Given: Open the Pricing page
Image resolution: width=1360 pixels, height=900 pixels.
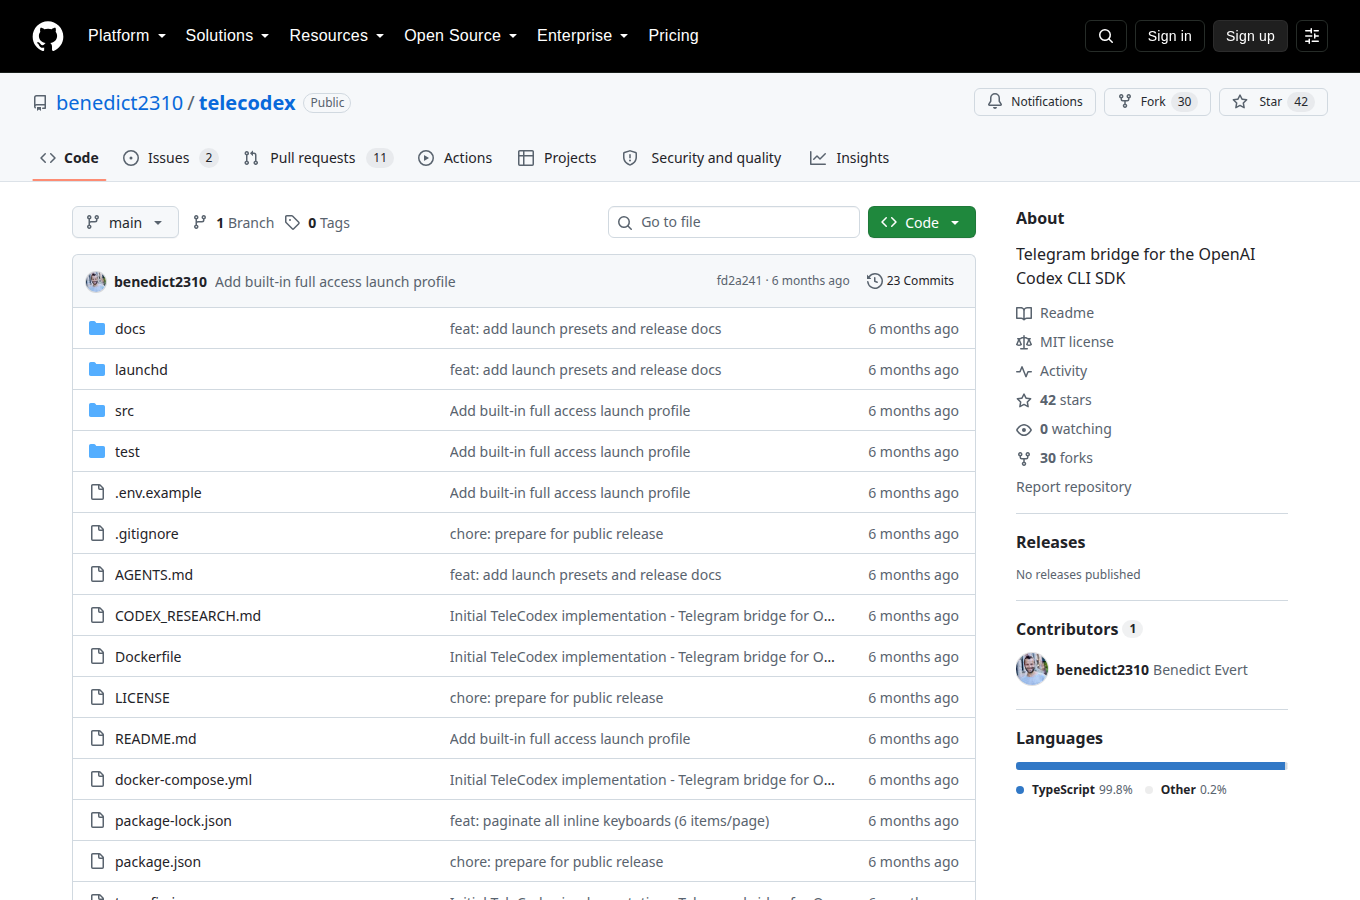Looking at the screenshot, I should 673,36.
